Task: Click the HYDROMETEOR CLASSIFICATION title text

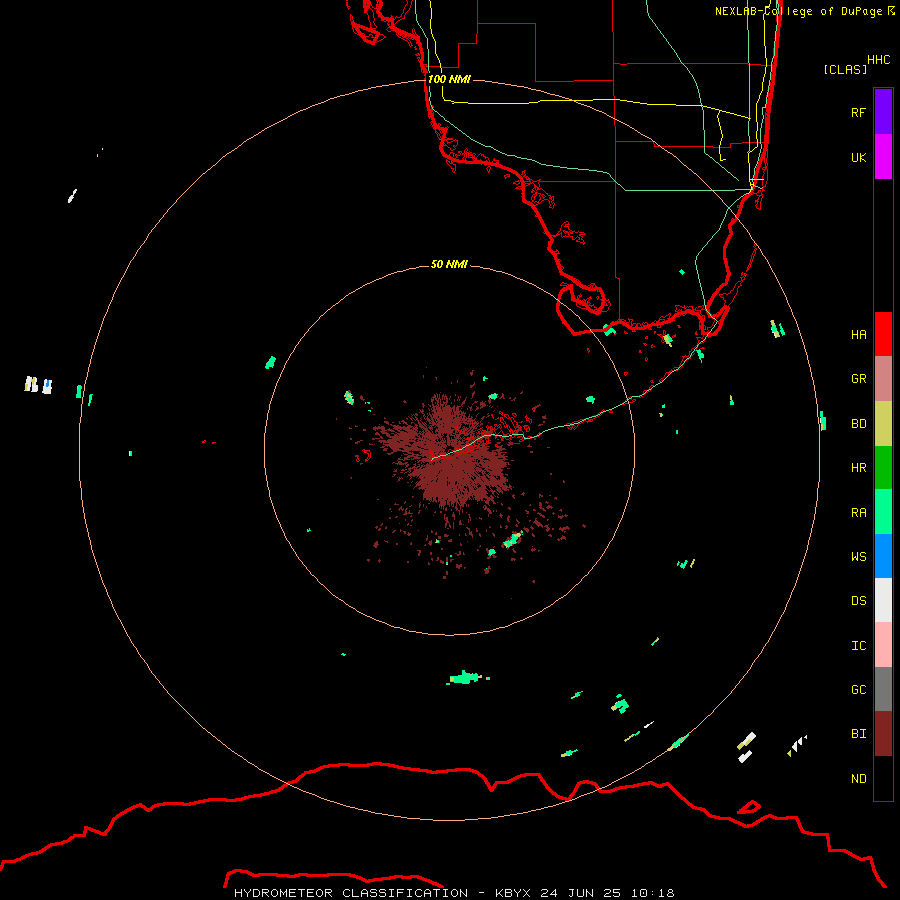Action: [351, 893]
